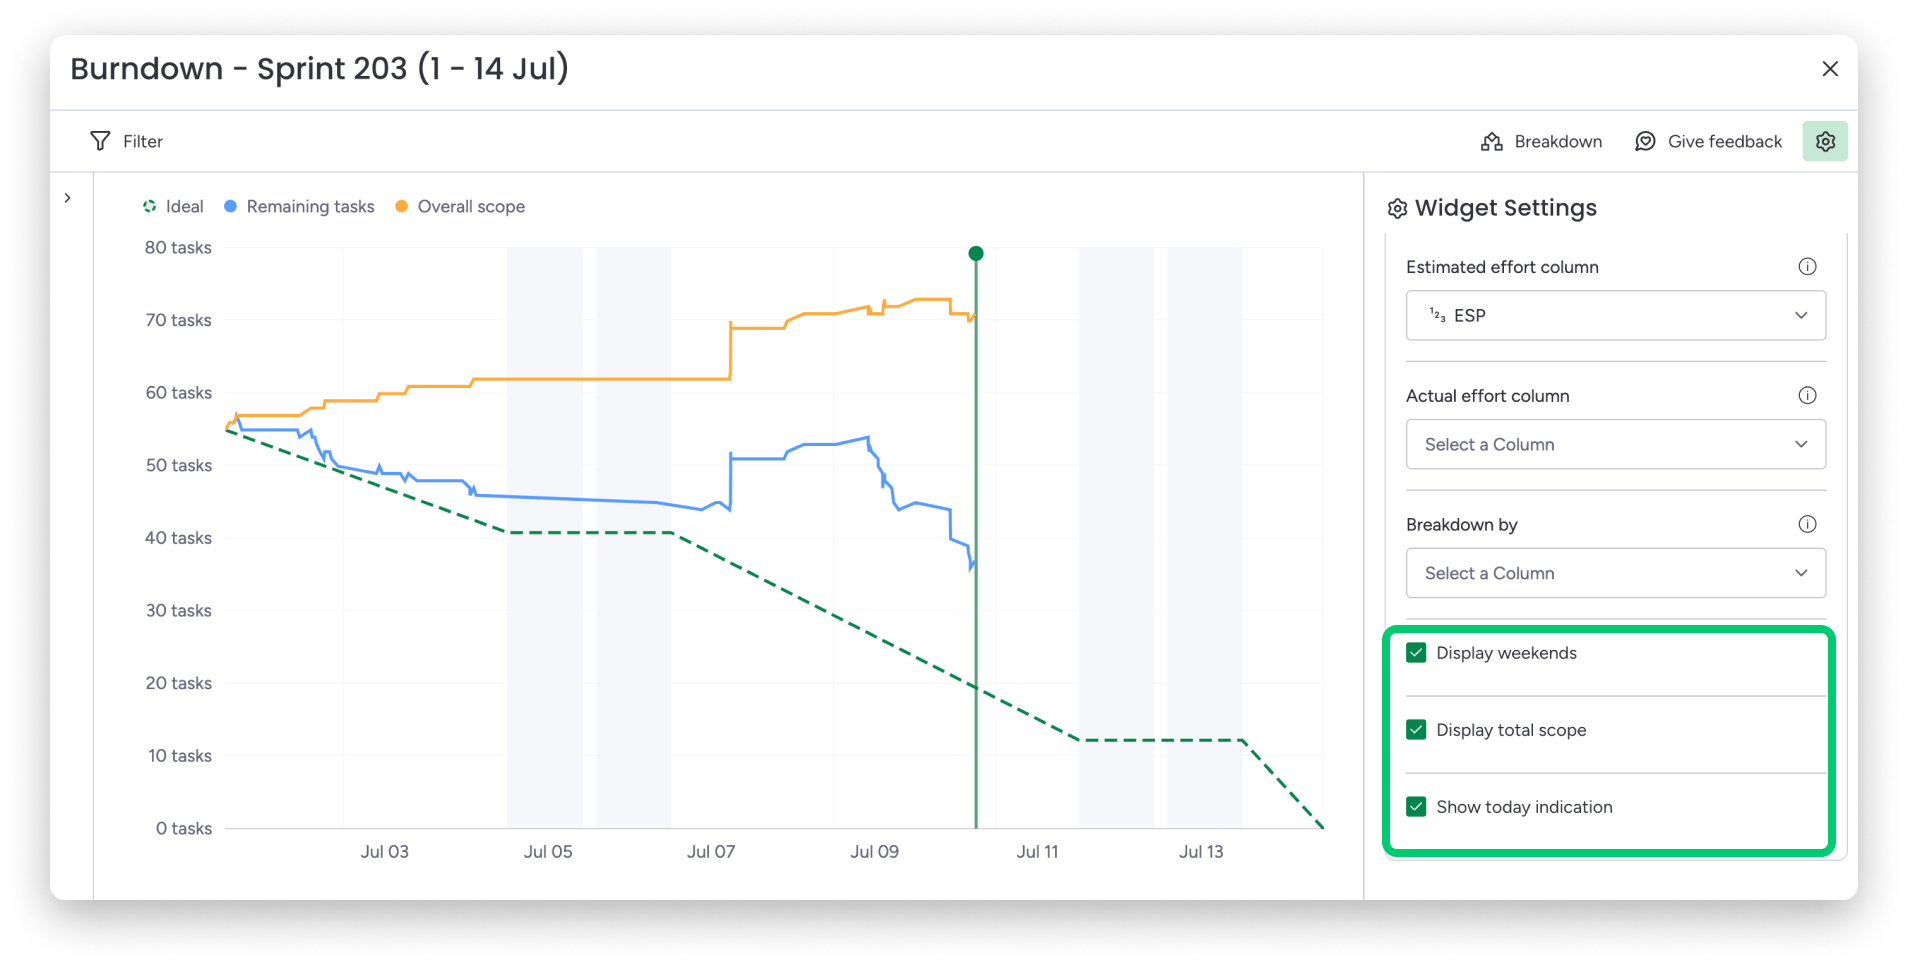Select the Remaining tasks legend entry

pyautogui.click(x=310, y=206)
